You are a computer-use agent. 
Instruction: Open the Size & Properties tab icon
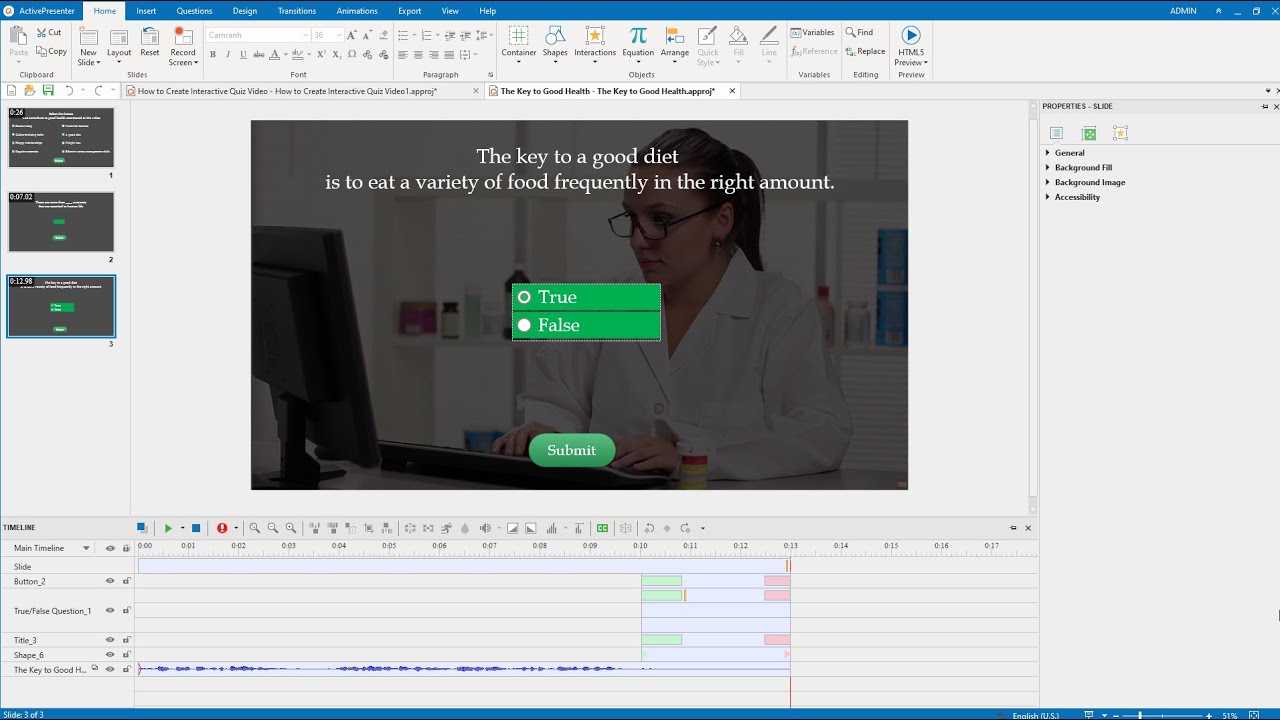click(x=1089, y=133)
